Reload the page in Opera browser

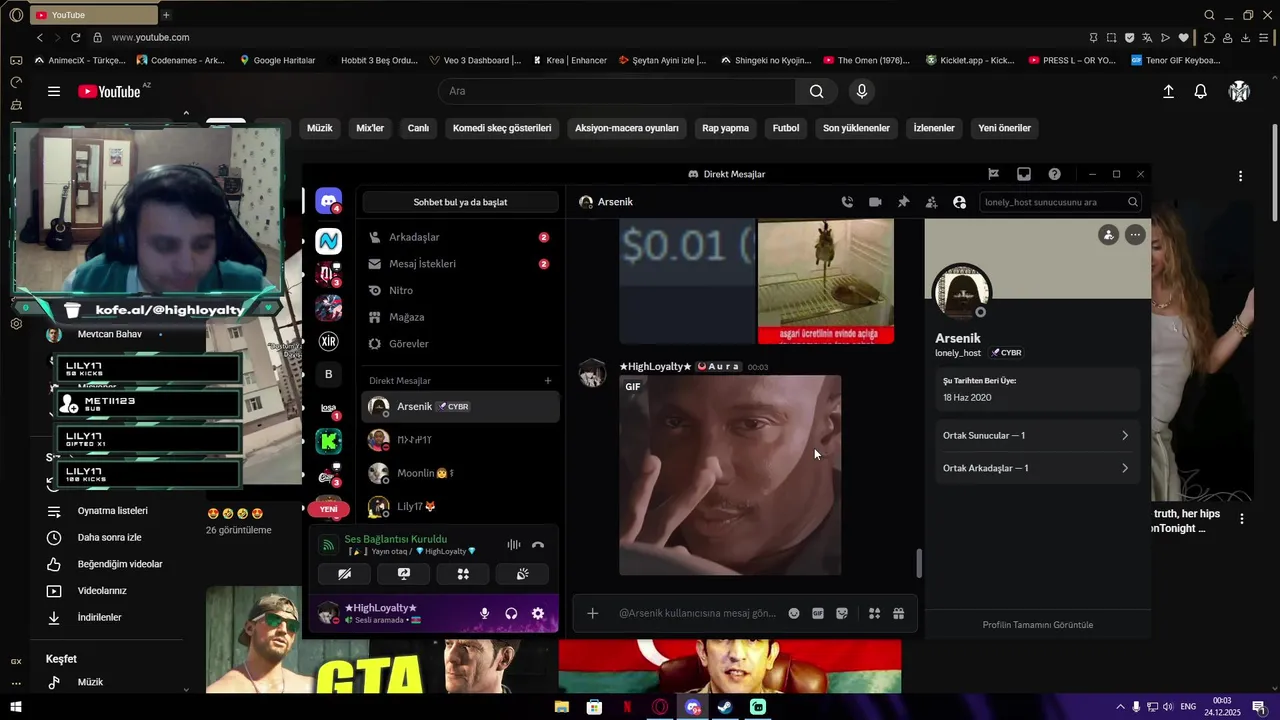75,37
